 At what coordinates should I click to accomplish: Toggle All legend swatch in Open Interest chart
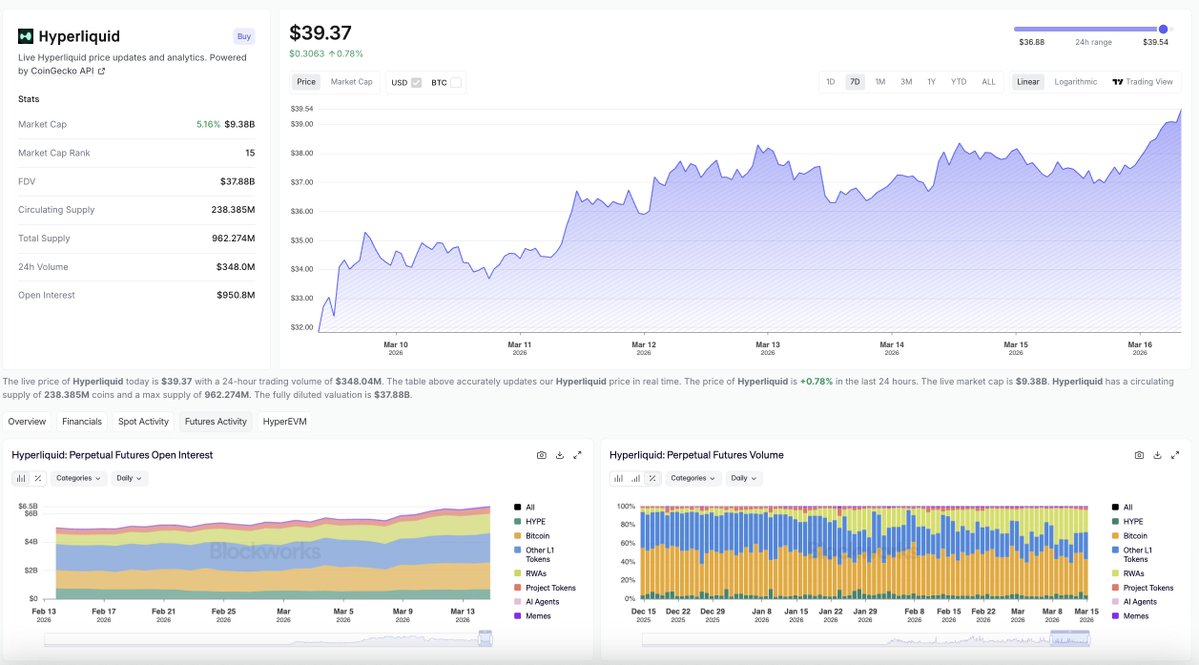(518, 507)
